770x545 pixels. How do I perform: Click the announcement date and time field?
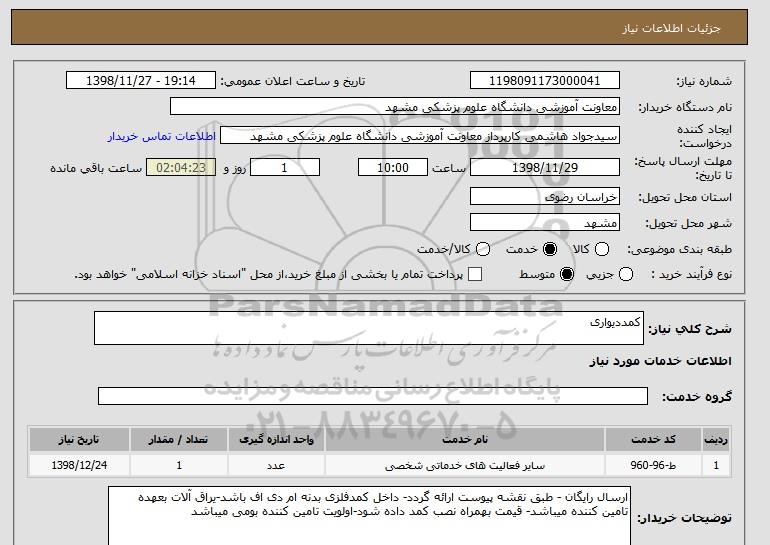click(141, 81)
